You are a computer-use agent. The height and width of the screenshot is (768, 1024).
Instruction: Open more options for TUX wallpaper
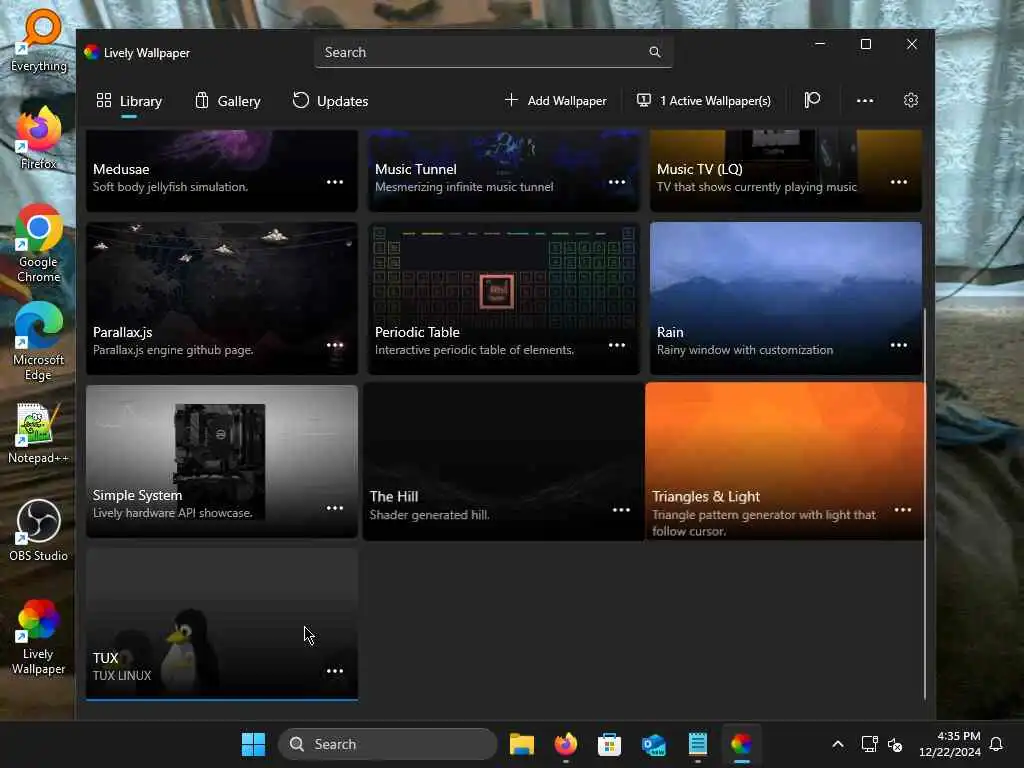point(335,671)
